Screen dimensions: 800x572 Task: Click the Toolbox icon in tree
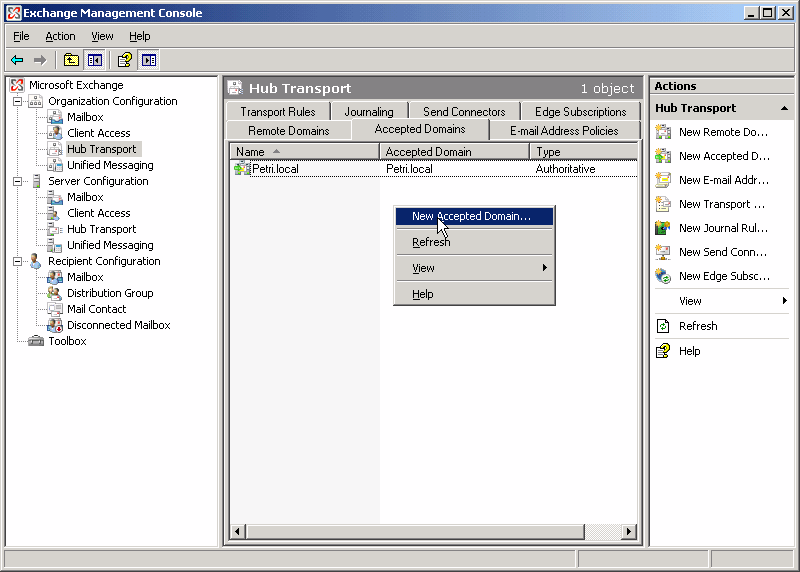point(36,341)
